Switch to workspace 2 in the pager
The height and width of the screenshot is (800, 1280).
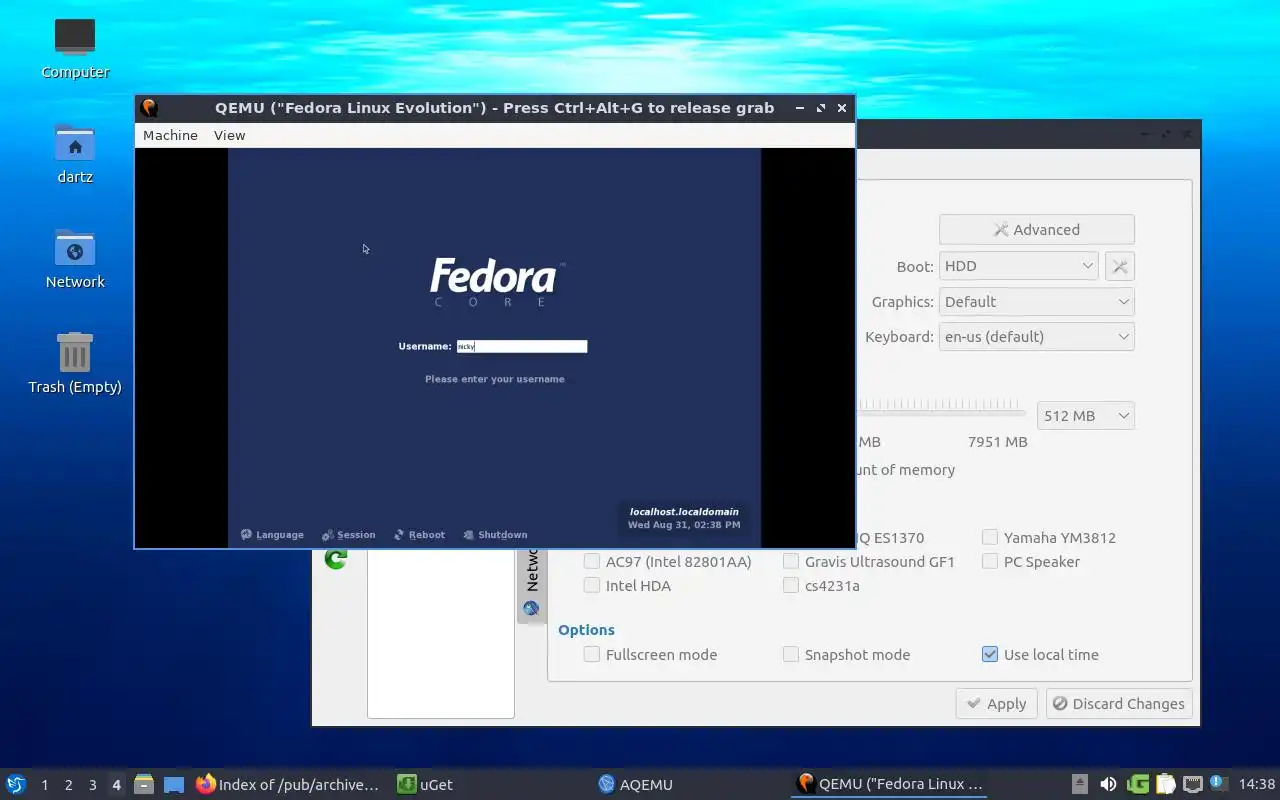pos(68,785)
